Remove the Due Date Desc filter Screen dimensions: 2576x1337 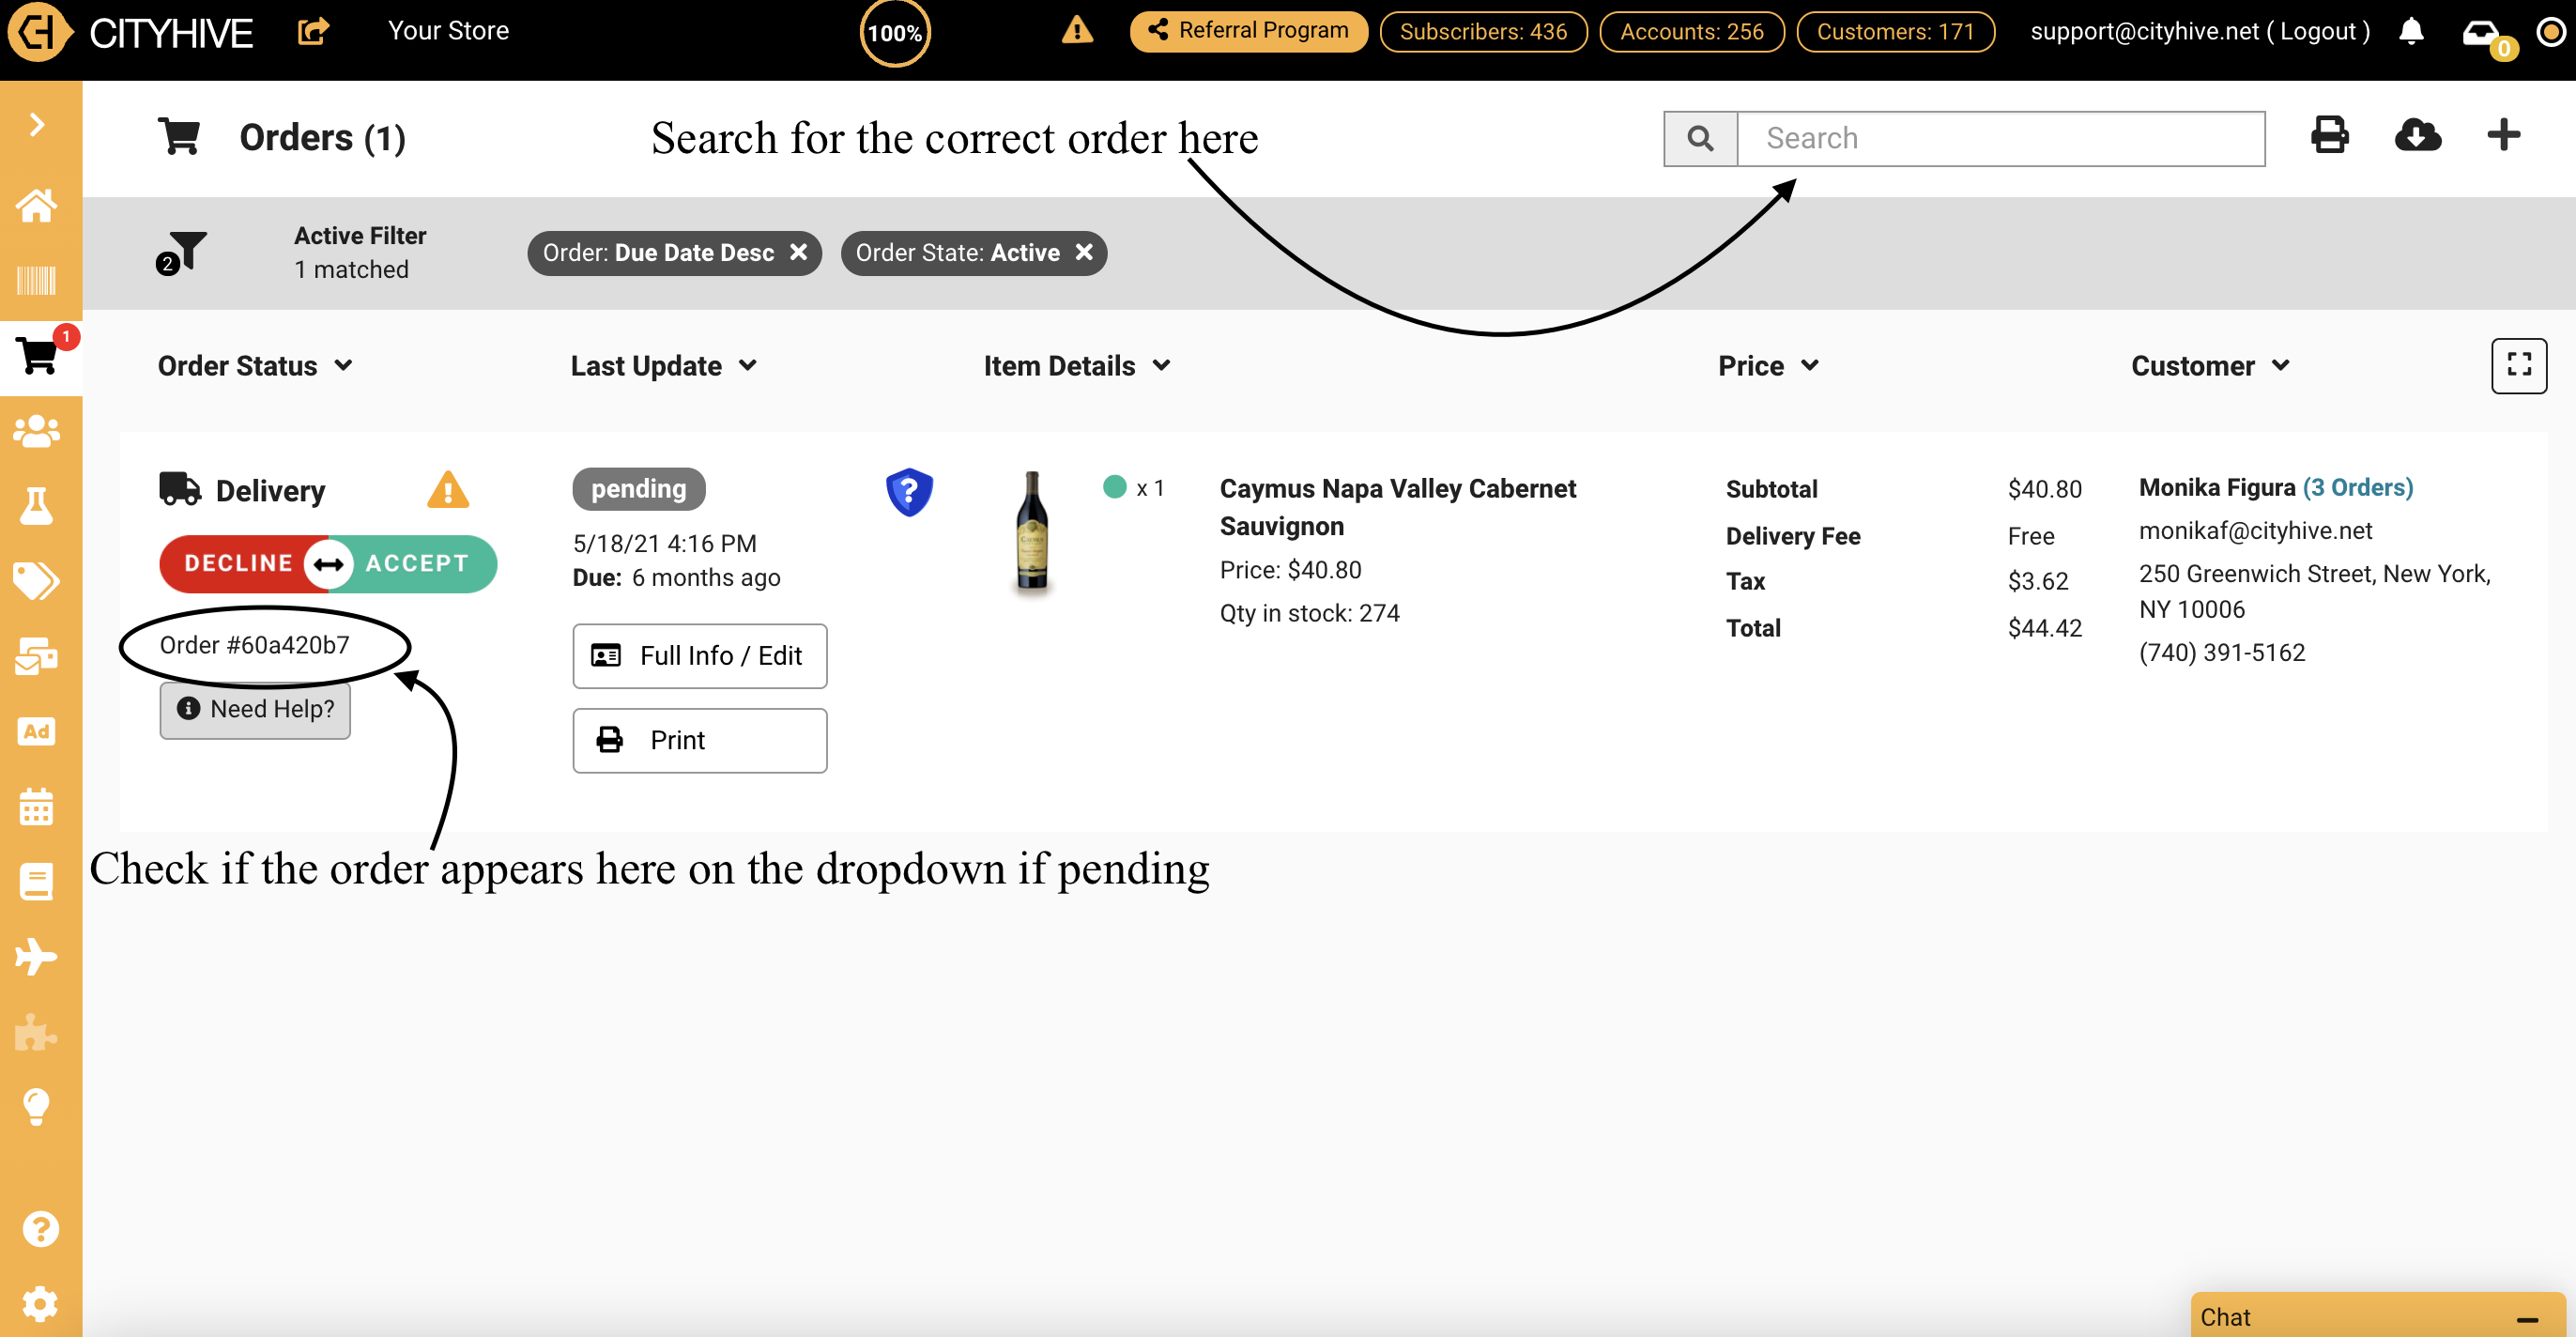click(798, 253)
